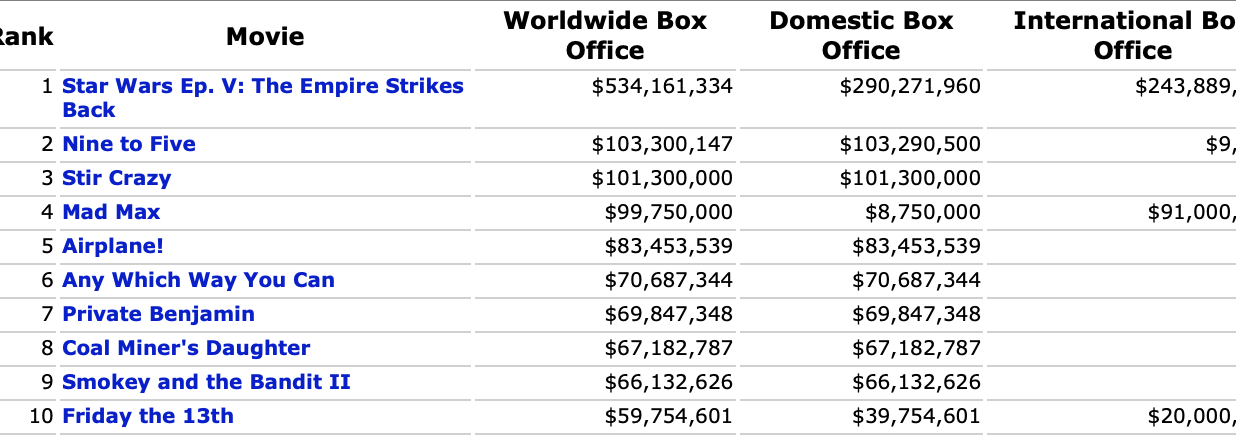The height and width of the screenshot is (438, 1236).
Task: Open Private Benjamin movie page
Action: (158, 314)
